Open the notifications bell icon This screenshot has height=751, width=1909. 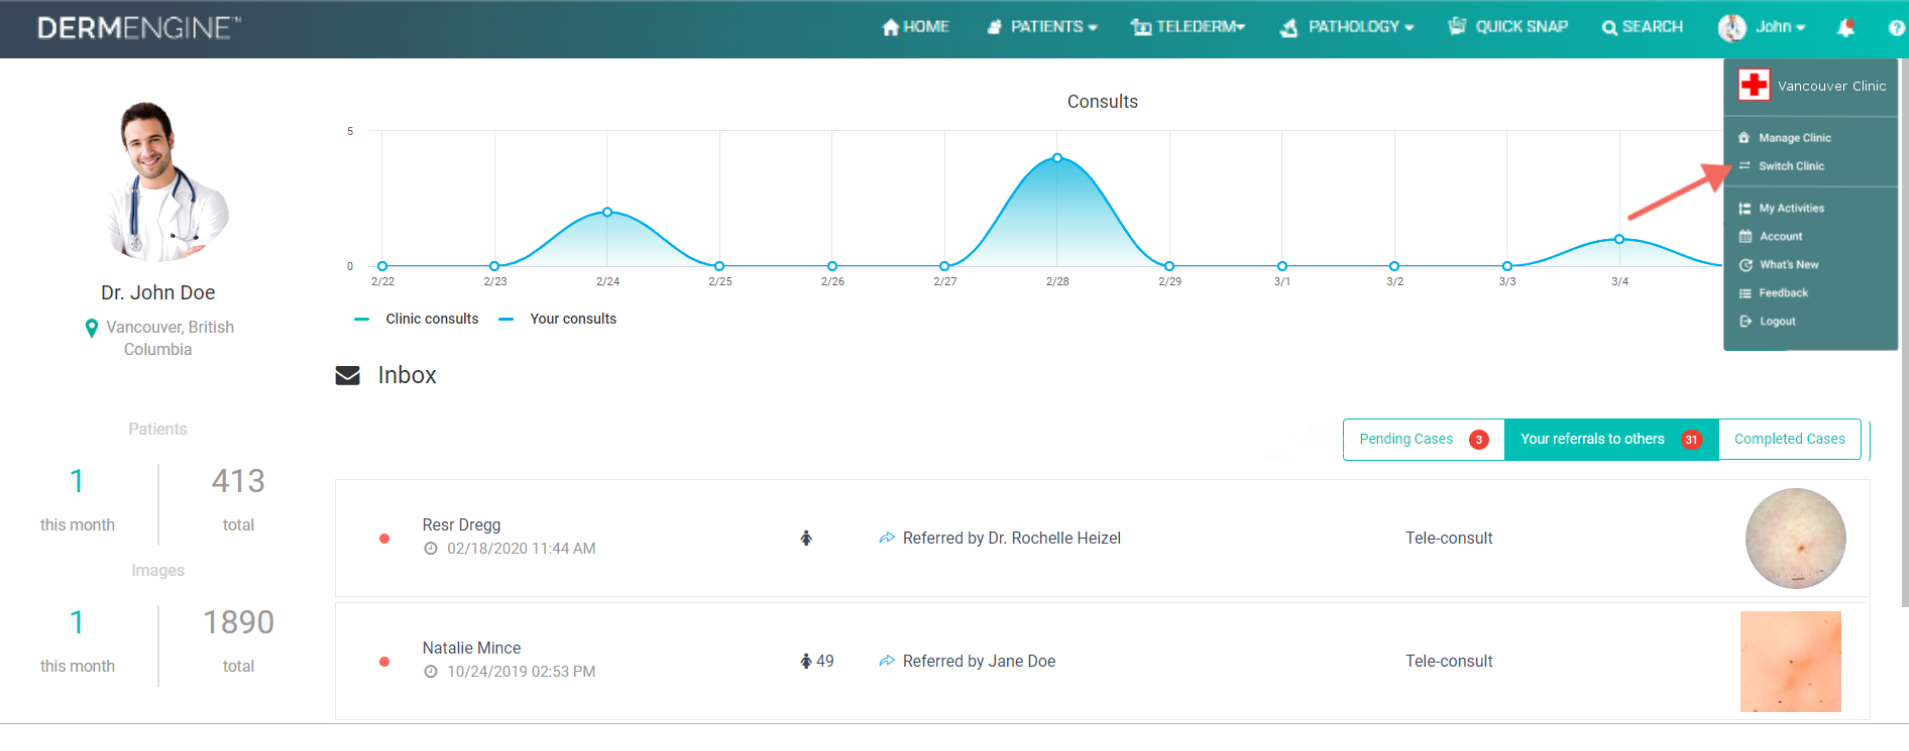[x=1846, y=27]
